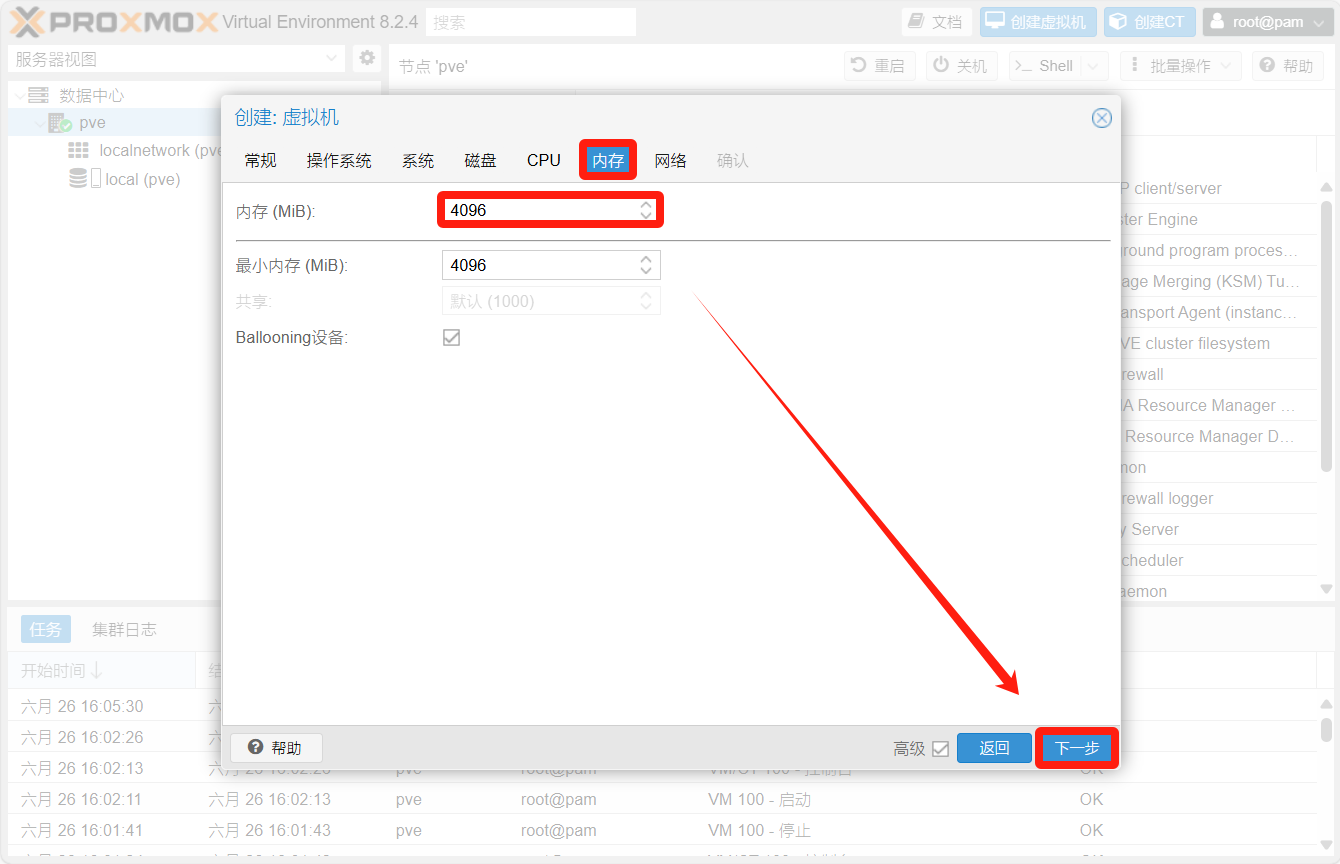Toggle the 高级 advanced checkbox
The width and height of the screenshot is (1340, 864).
[940, 748]
